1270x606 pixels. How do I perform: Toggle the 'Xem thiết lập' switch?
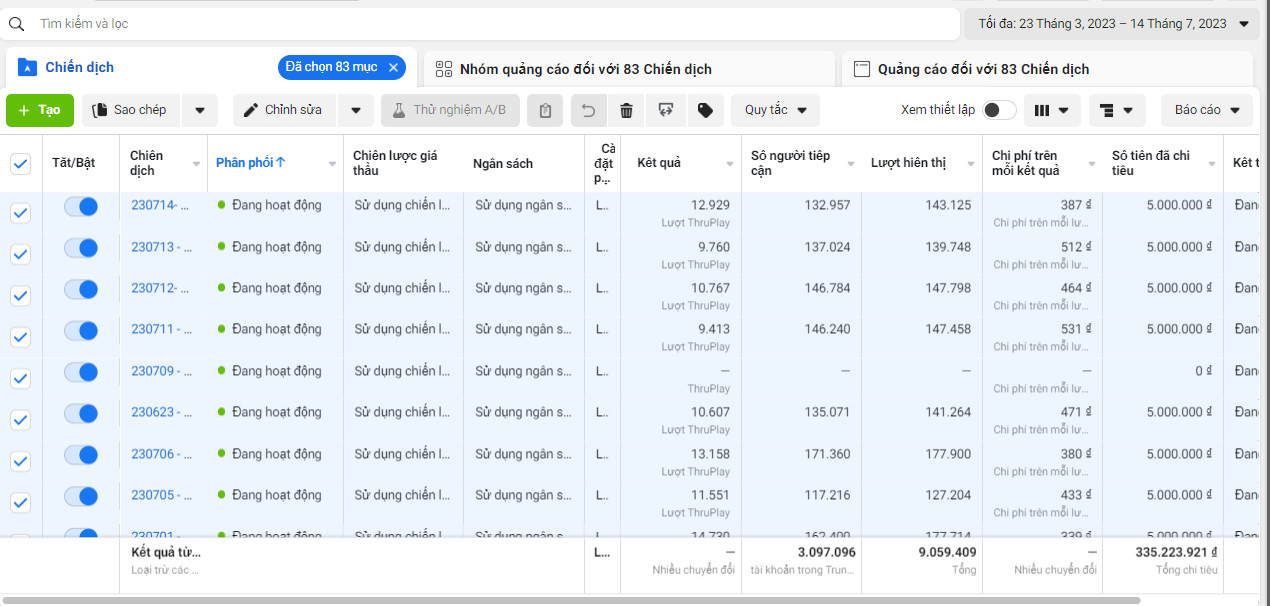[999, 110]
